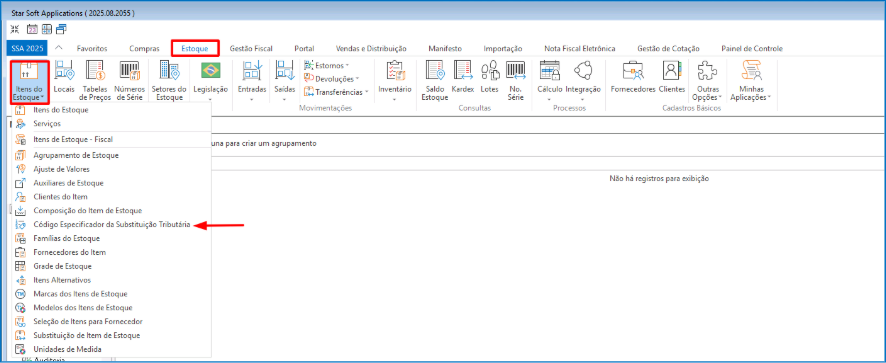This screenshot has width=886, height=363.
Task: Open Saldo Estoque query
Action: tap(435, 81)
